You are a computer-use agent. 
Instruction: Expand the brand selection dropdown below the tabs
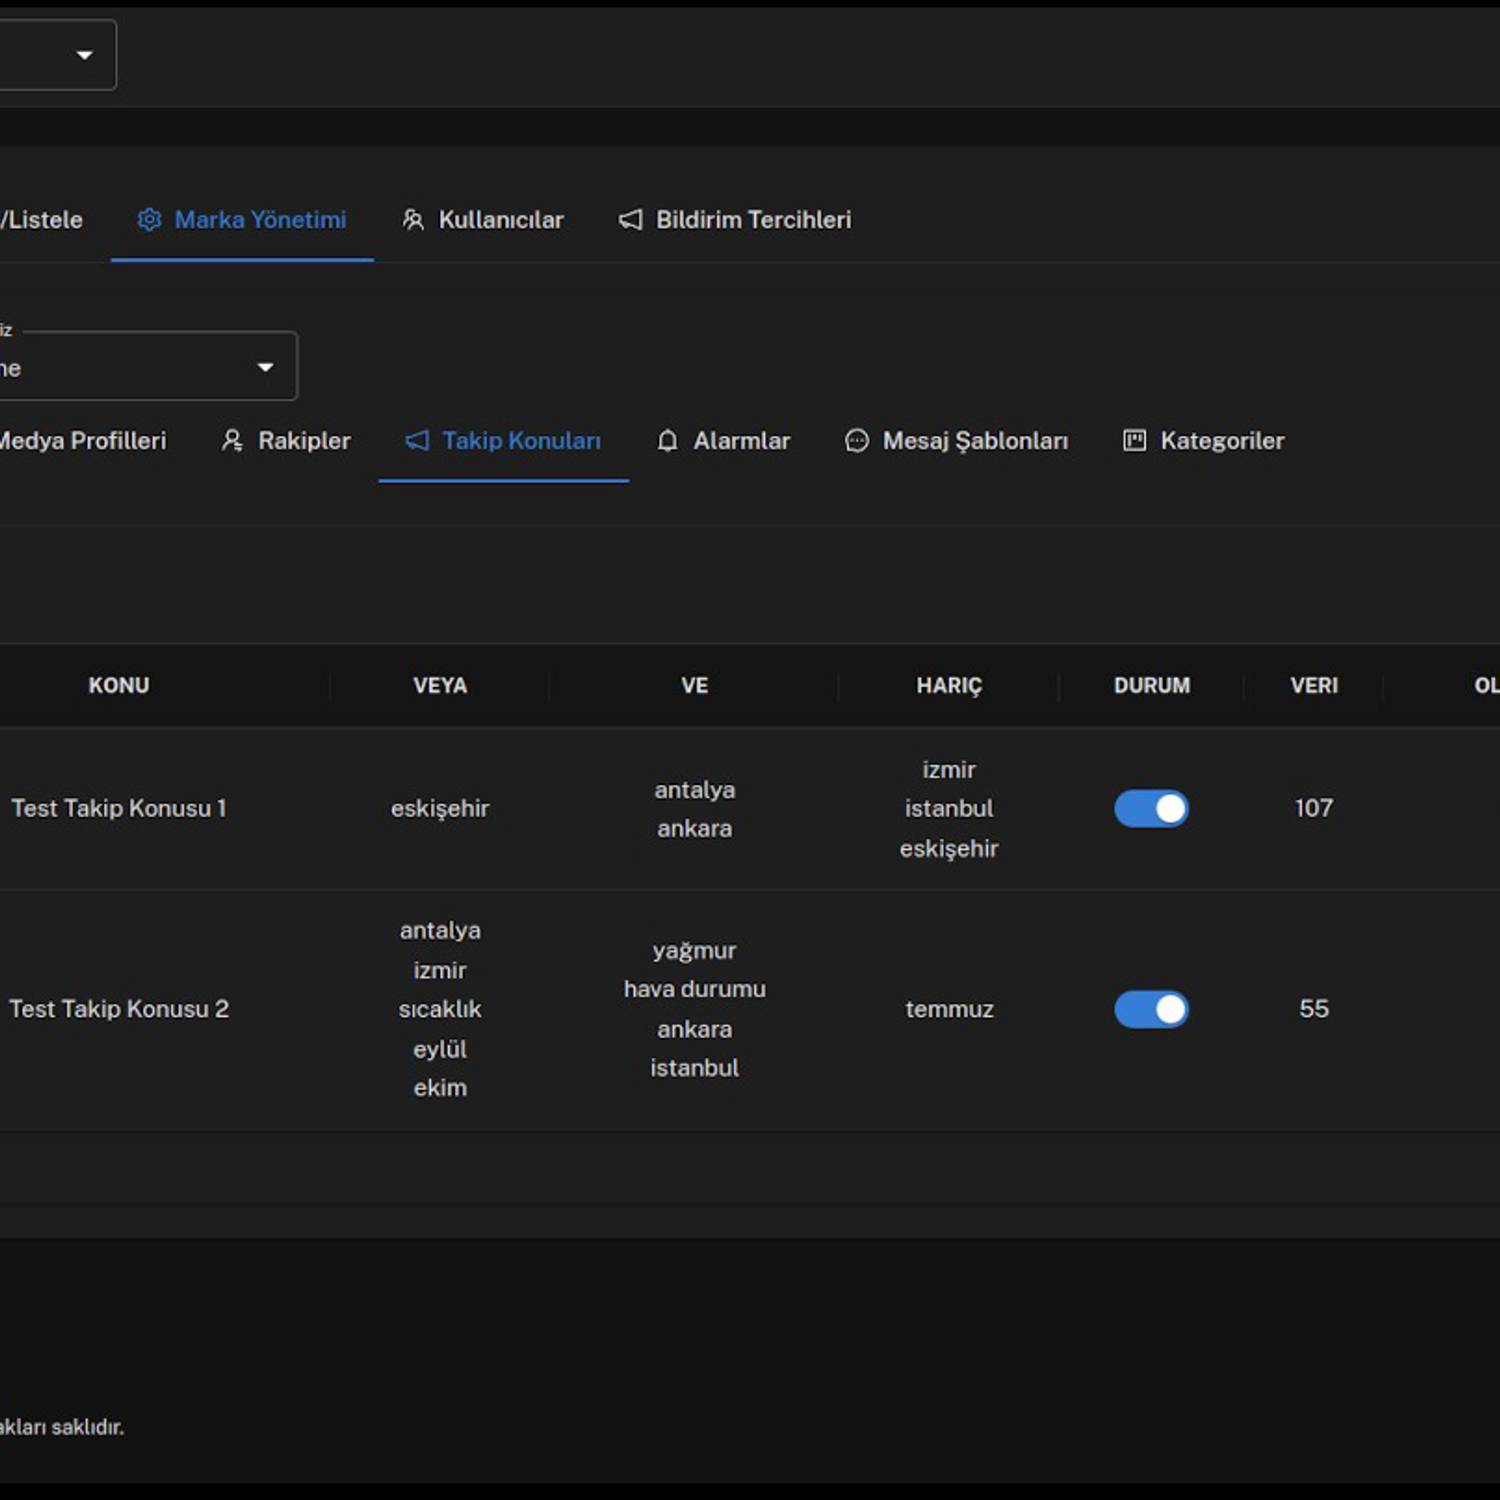tap(265, 367)
